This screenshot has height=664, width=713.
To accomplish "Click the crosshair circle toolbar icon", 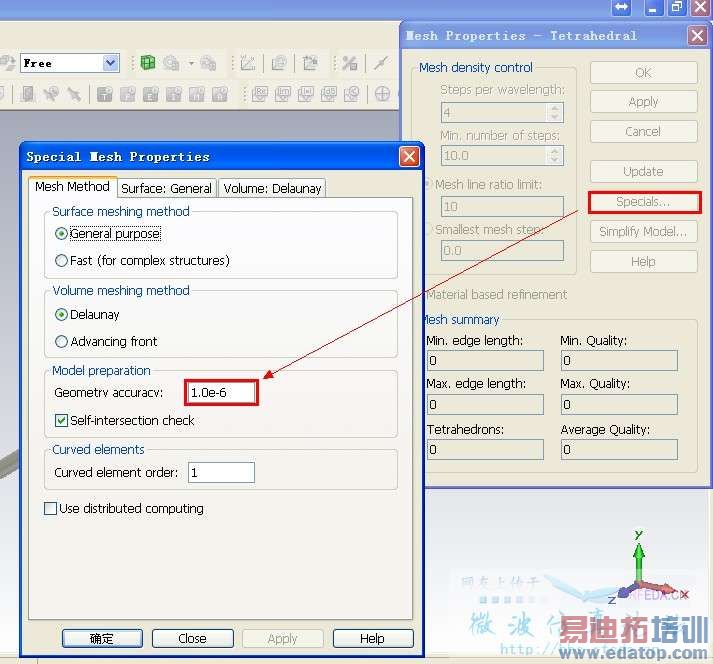I will click(382, 94).
